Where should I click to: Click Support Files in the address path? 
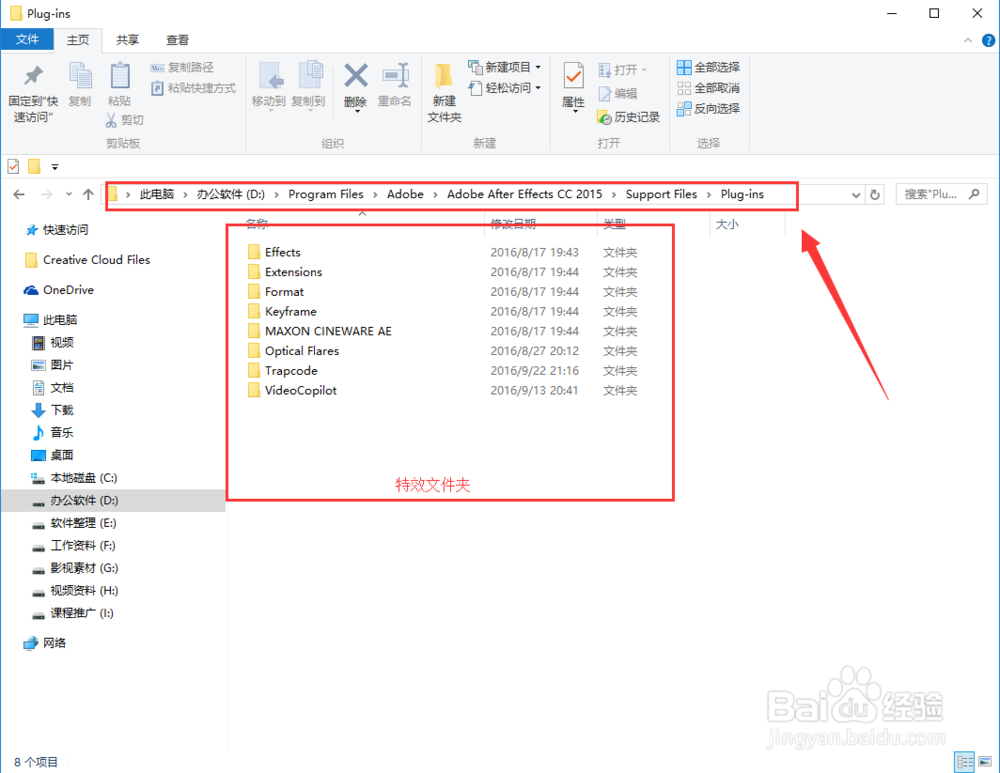pyautogui.click(x=661, y=195)
